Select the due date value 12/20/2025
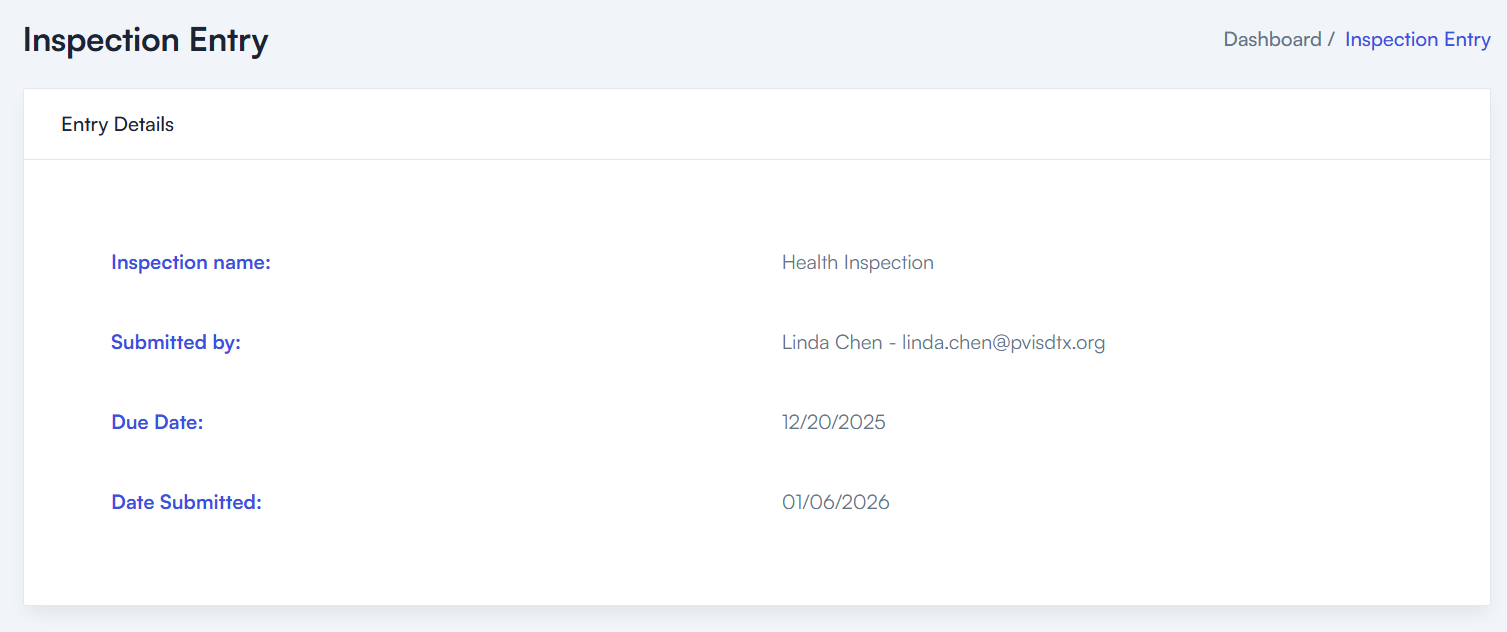 click(x=834, y=423)
